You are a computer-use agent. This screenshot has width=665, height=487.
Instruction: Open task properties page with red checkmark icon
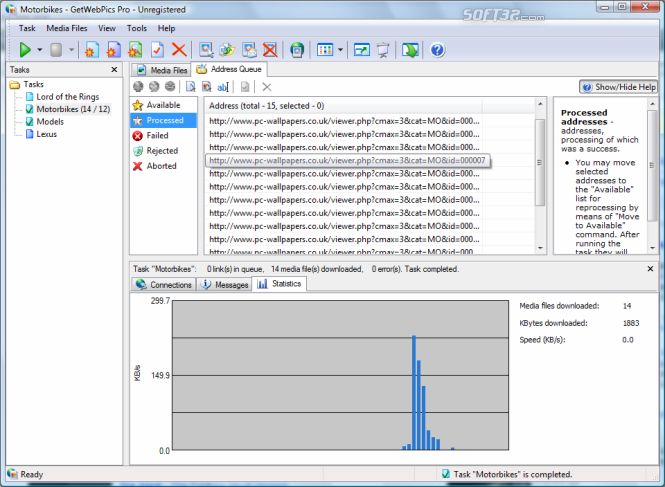click(x=157, y=50)
